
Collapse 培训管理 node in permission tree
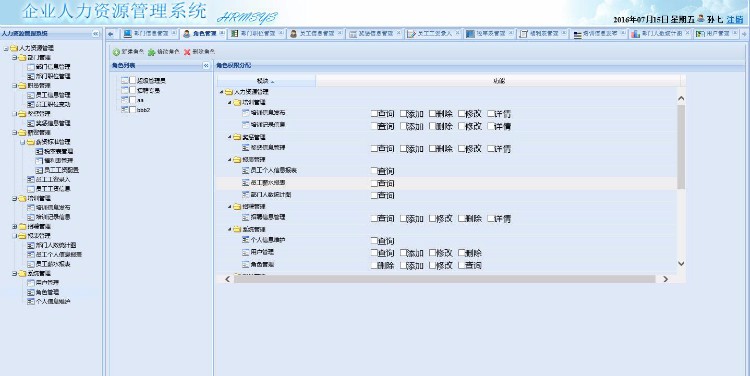230,102
